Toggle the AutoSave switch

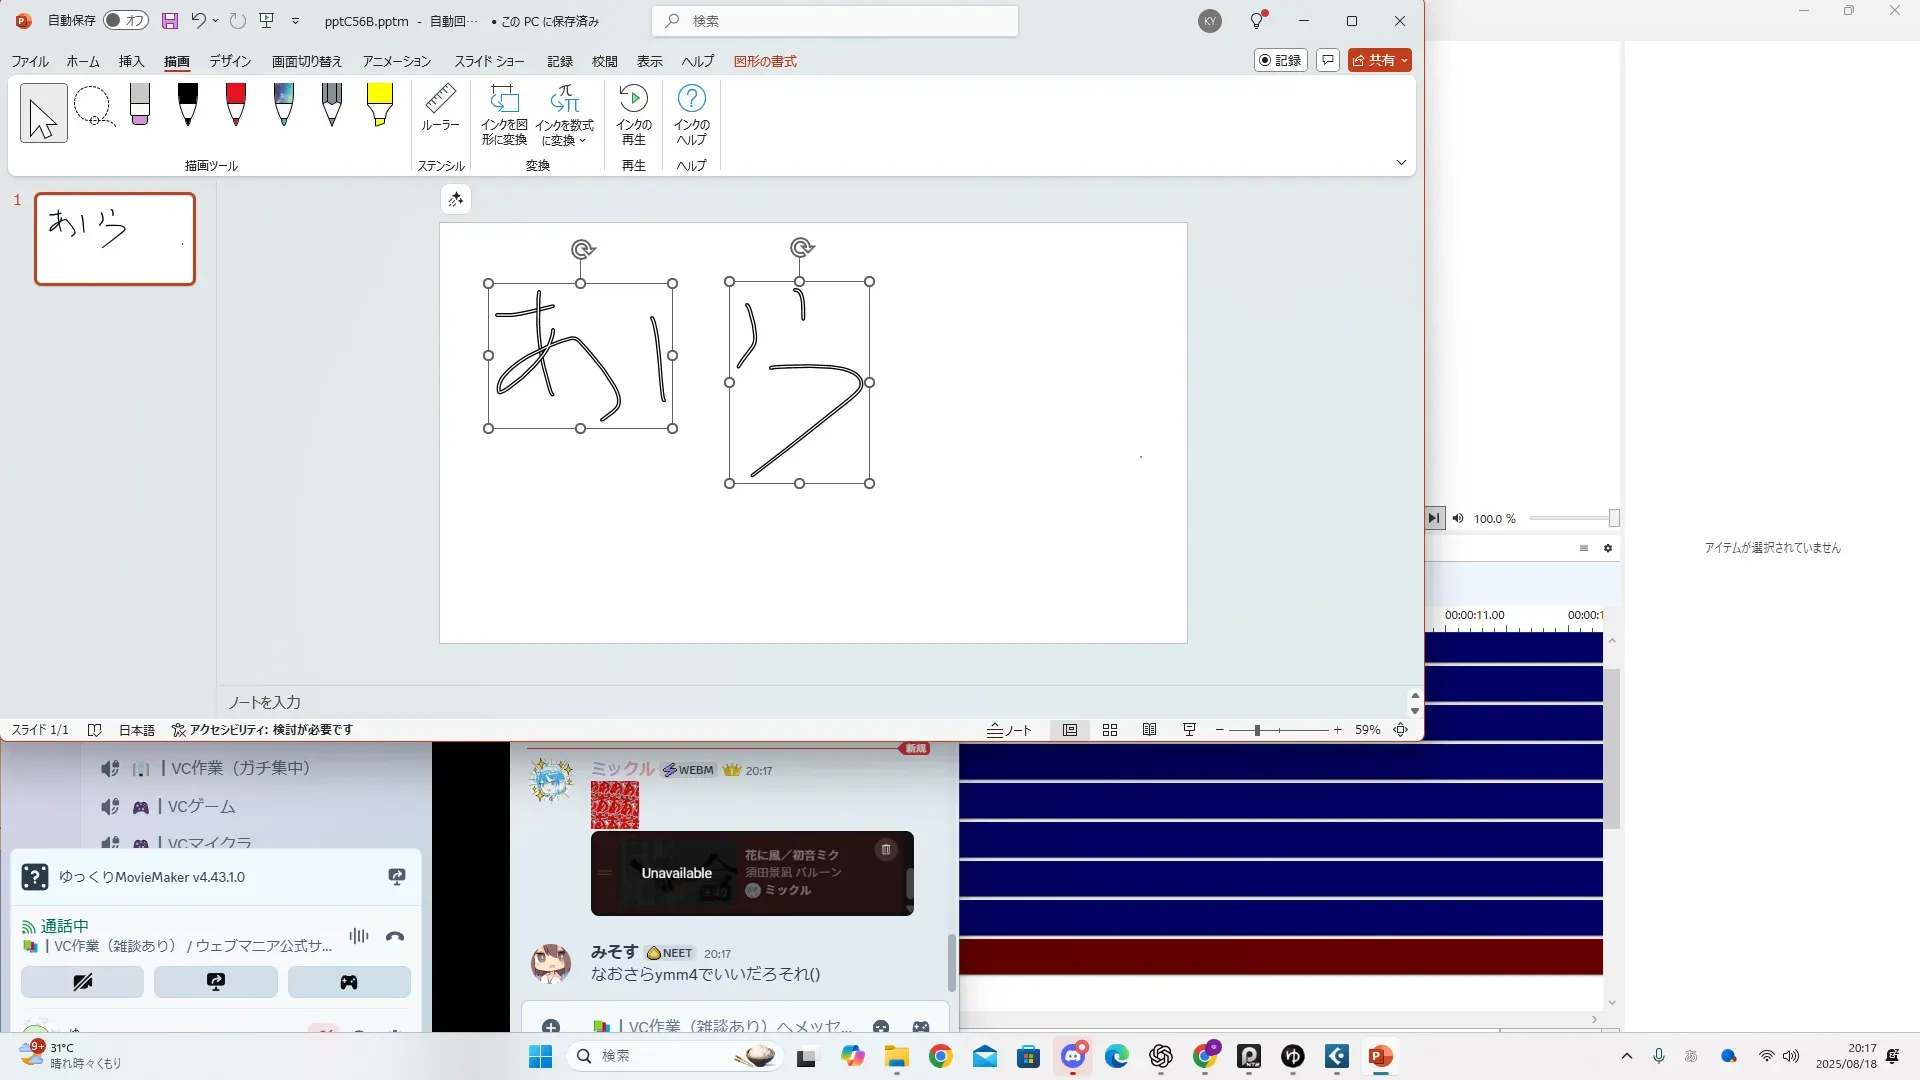(126, 20)
